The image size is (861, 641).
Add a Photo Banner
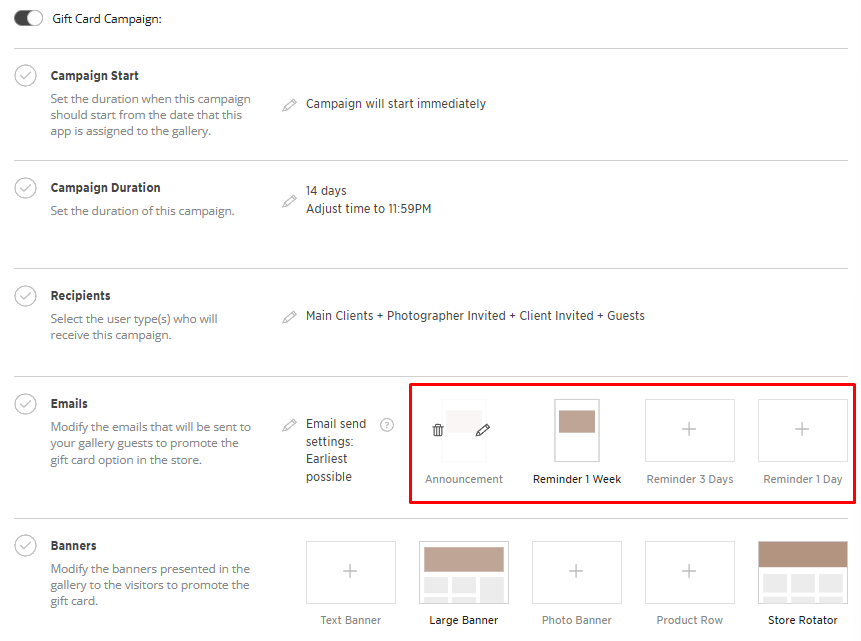coord(576,572)
